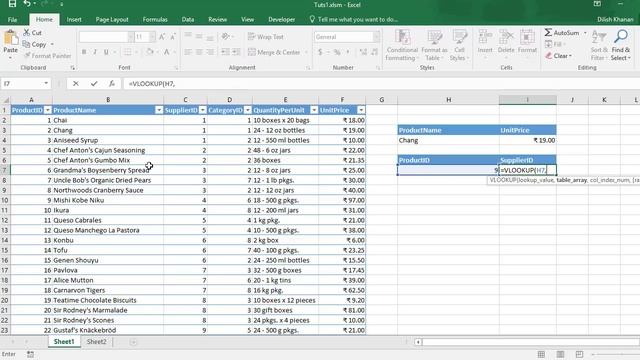Apply center horizontal alignment
This screenshot has width=640, height=360.
[199, 52]
